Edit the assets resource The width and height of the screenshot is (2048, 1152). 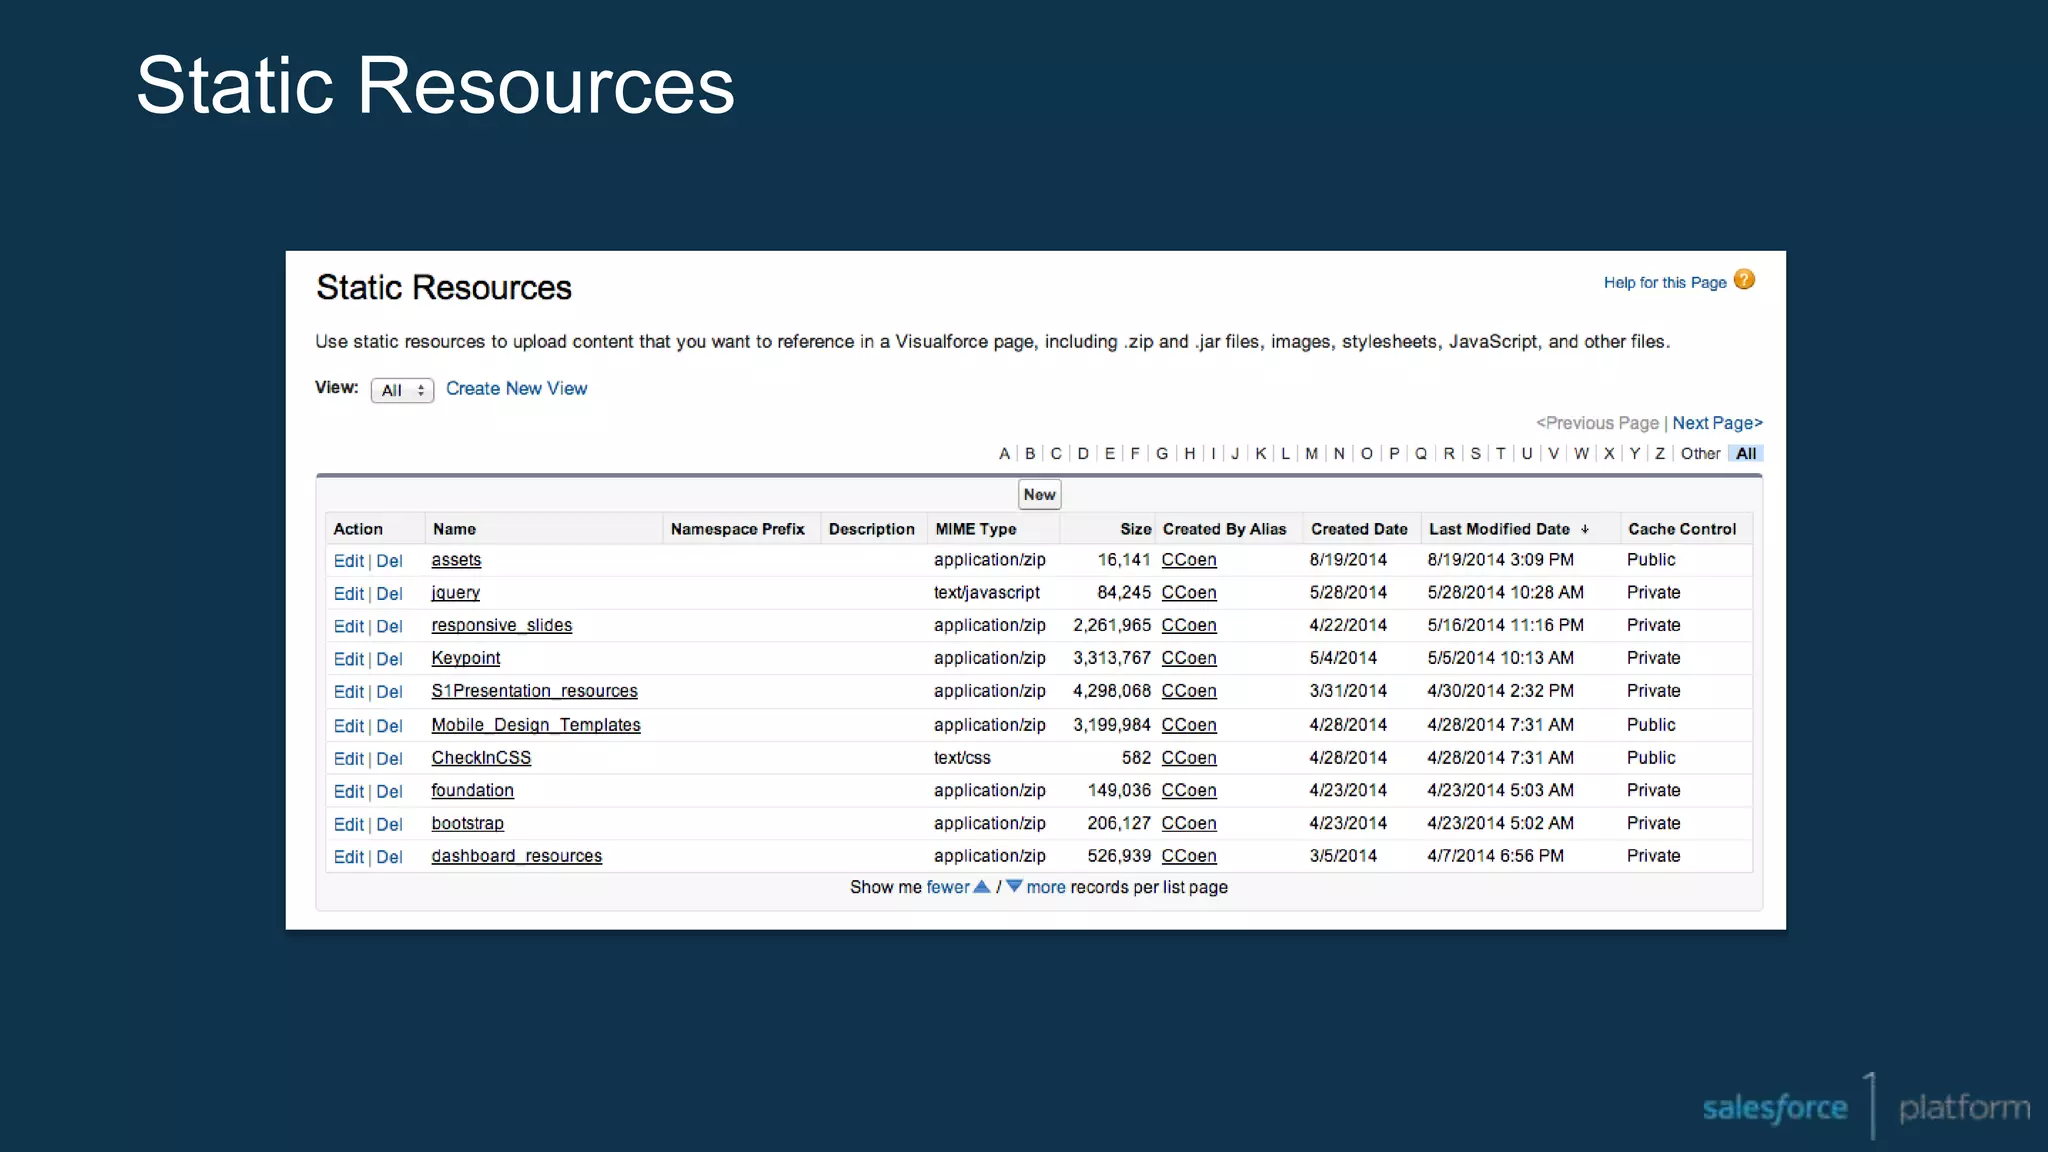[x=348, y=561]
